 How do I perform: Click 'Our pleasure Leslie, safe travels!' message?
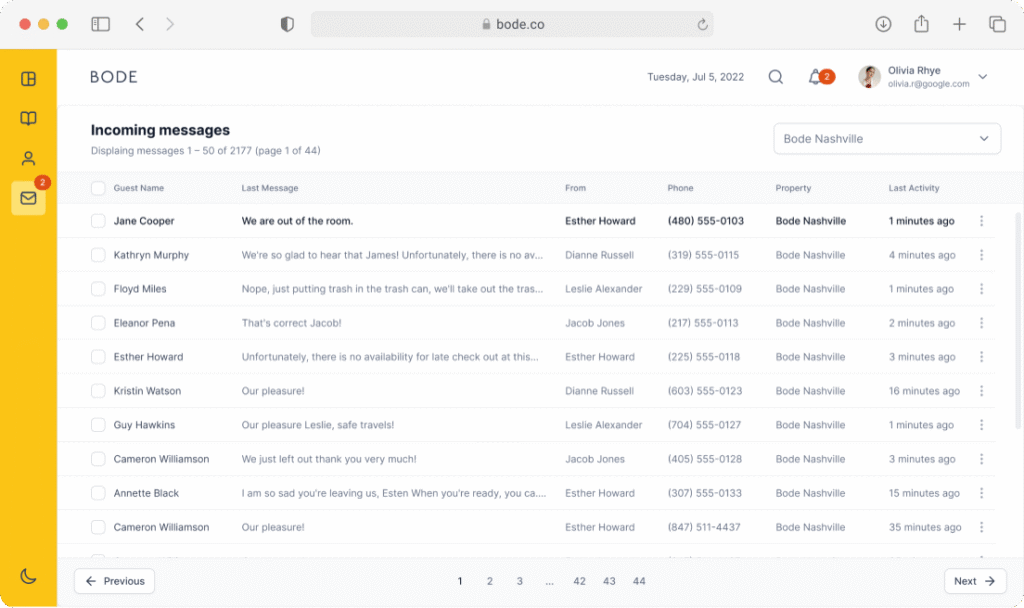(x=318, y=424)
